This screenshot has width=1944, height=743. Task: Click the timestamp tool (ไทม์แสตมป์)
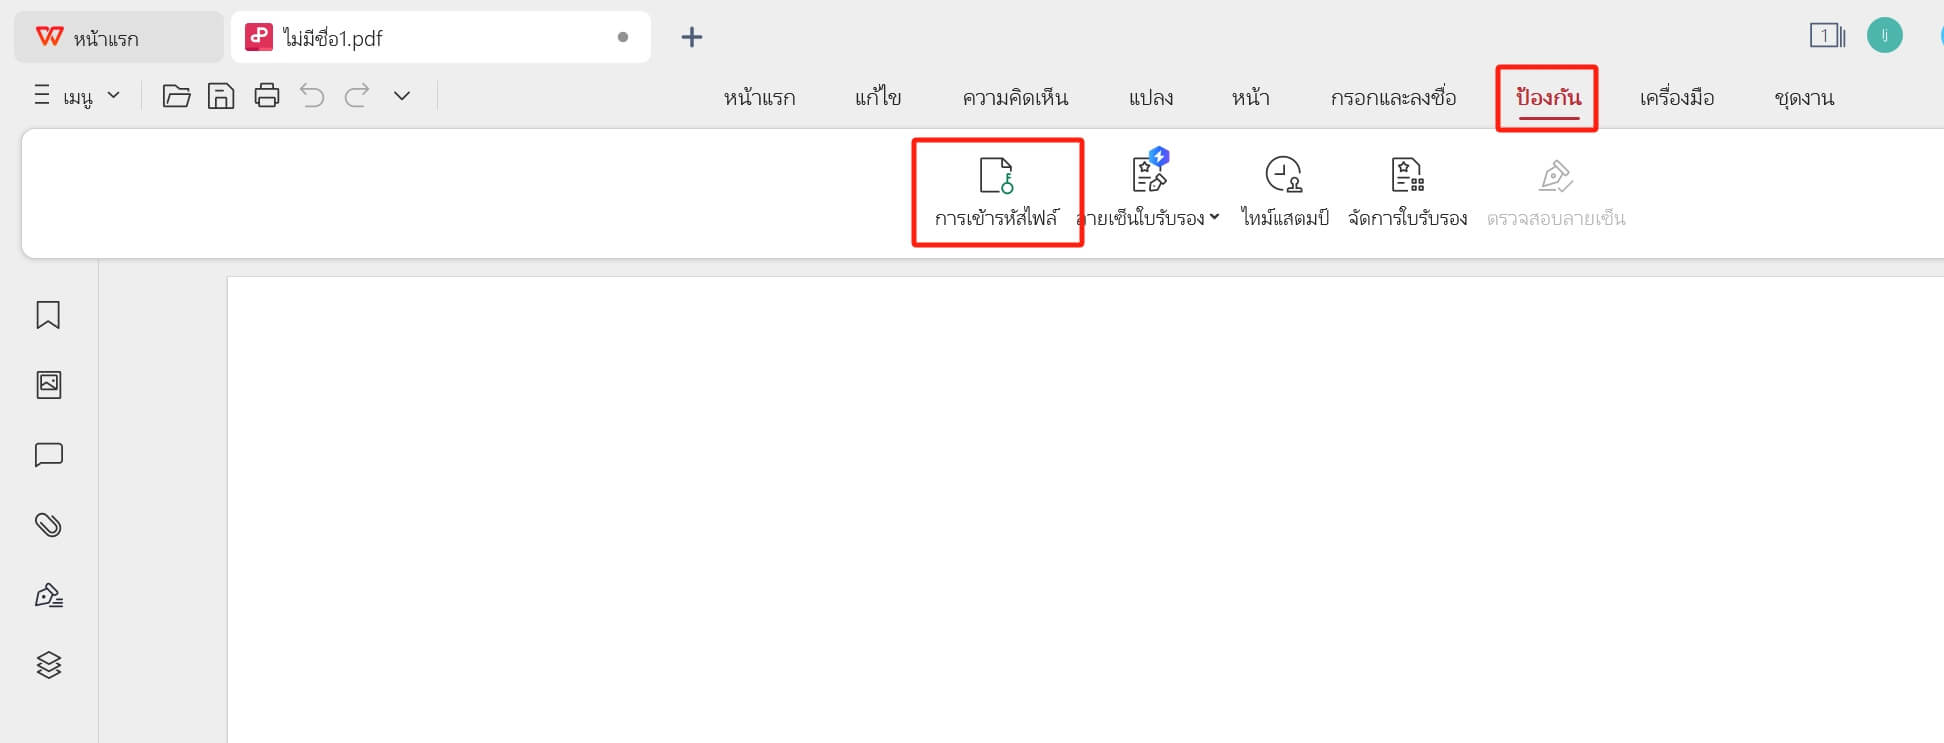(1283, 190)
